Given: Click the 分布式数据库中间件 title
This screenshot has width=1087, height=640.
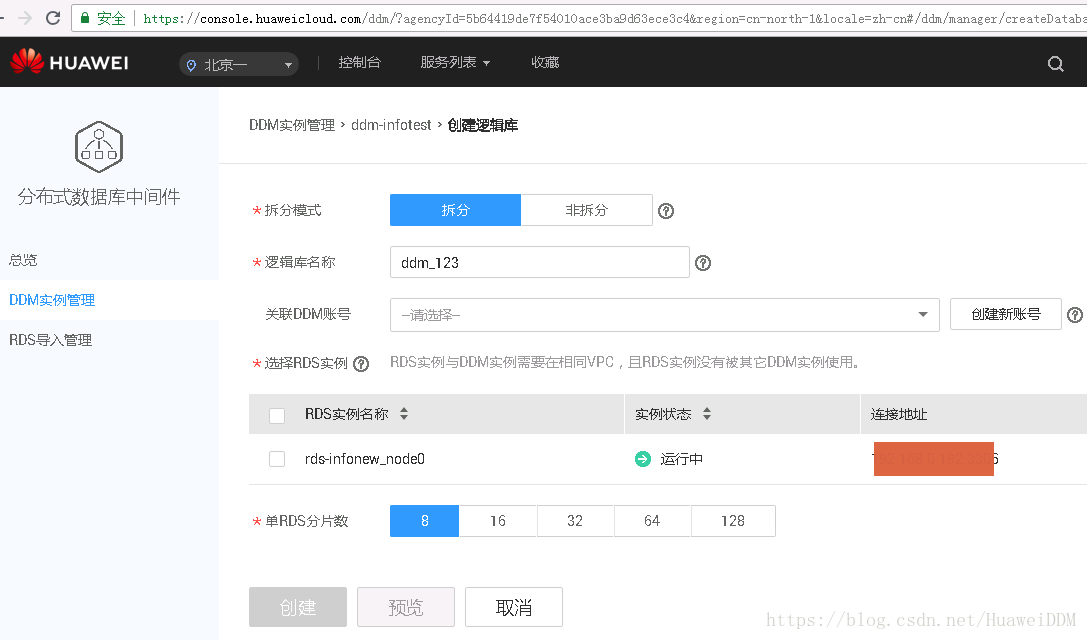Looking at the screenshot, I should click(x=99, y=197).
